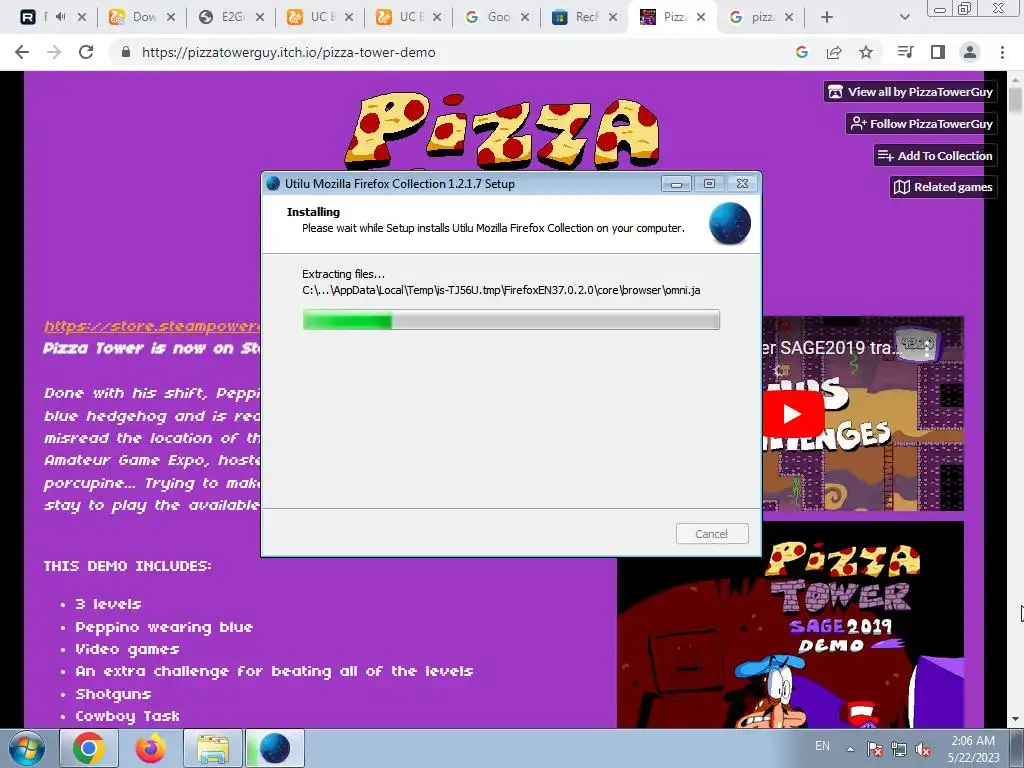Open a new tab with the plus button
Image resolution: width=1024 pixels, height=768 pixels.
(827, 17)
